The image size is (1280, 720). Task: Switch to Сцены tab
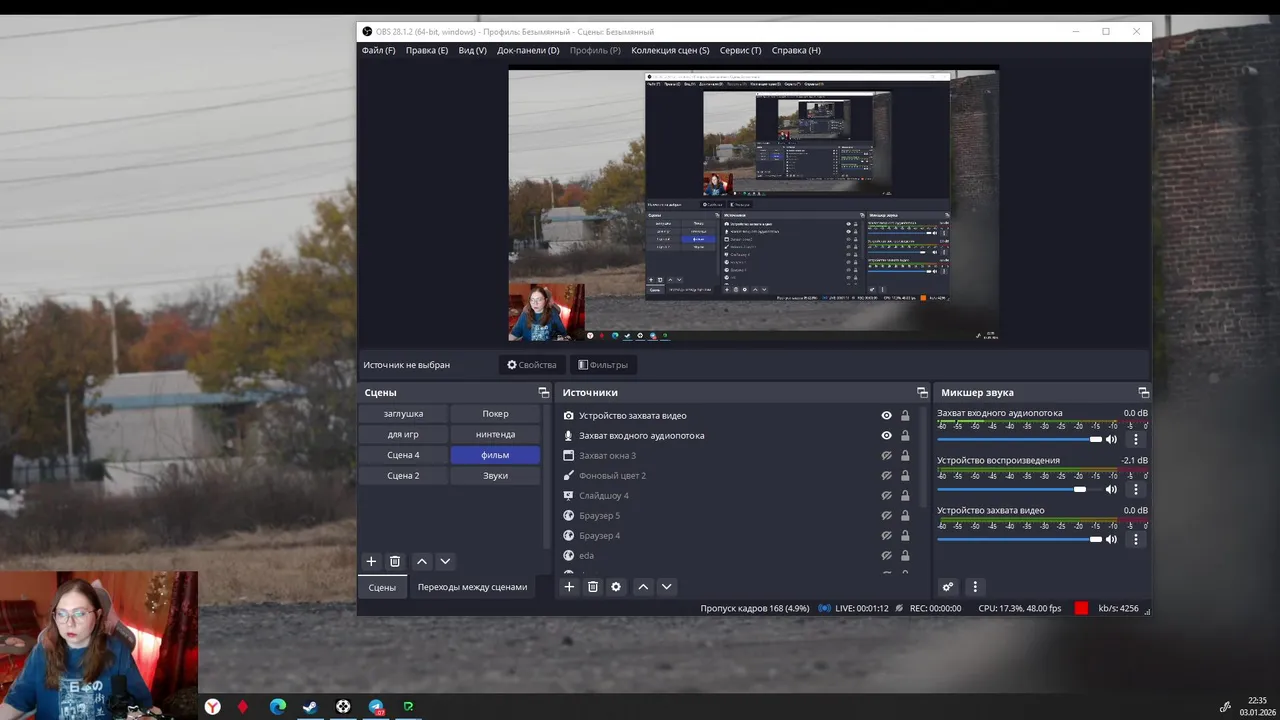coord(382,587)
